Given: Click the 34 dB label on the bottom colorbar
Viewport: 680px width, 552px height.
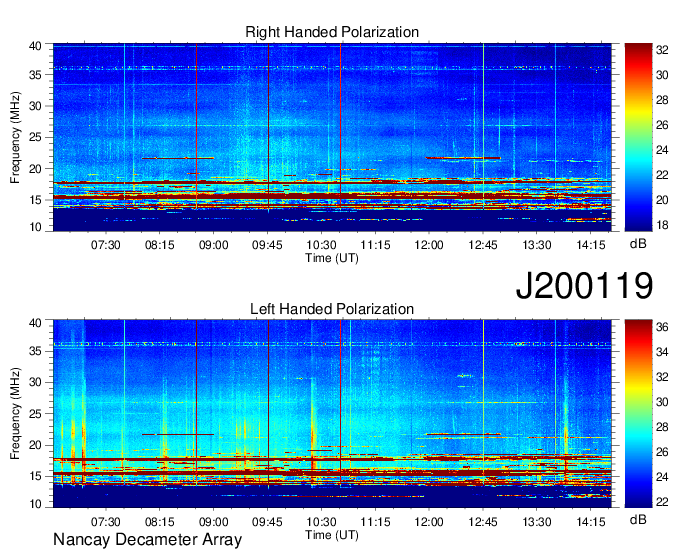Looking at the screenshot, I should tap(662, 352).
